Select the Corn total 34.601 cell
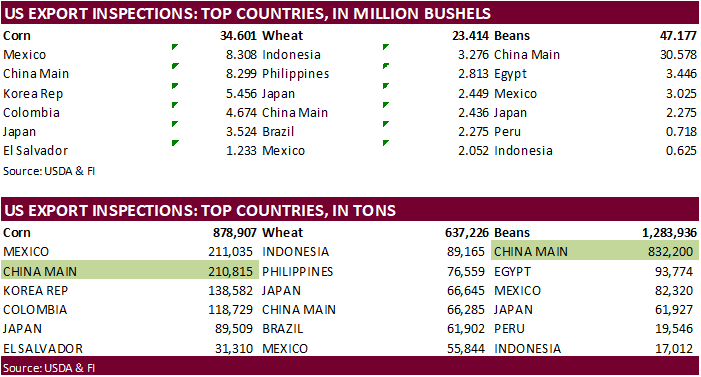701x377 pixels. coord(238,36)
